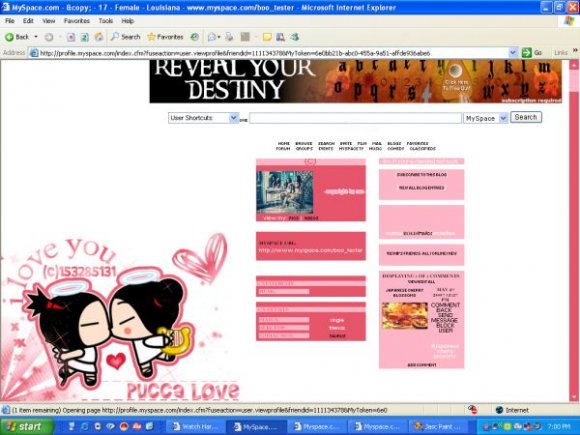Screen dimensions: 580x435
Task: Open the Favorites menu
Action: [77, 21]
